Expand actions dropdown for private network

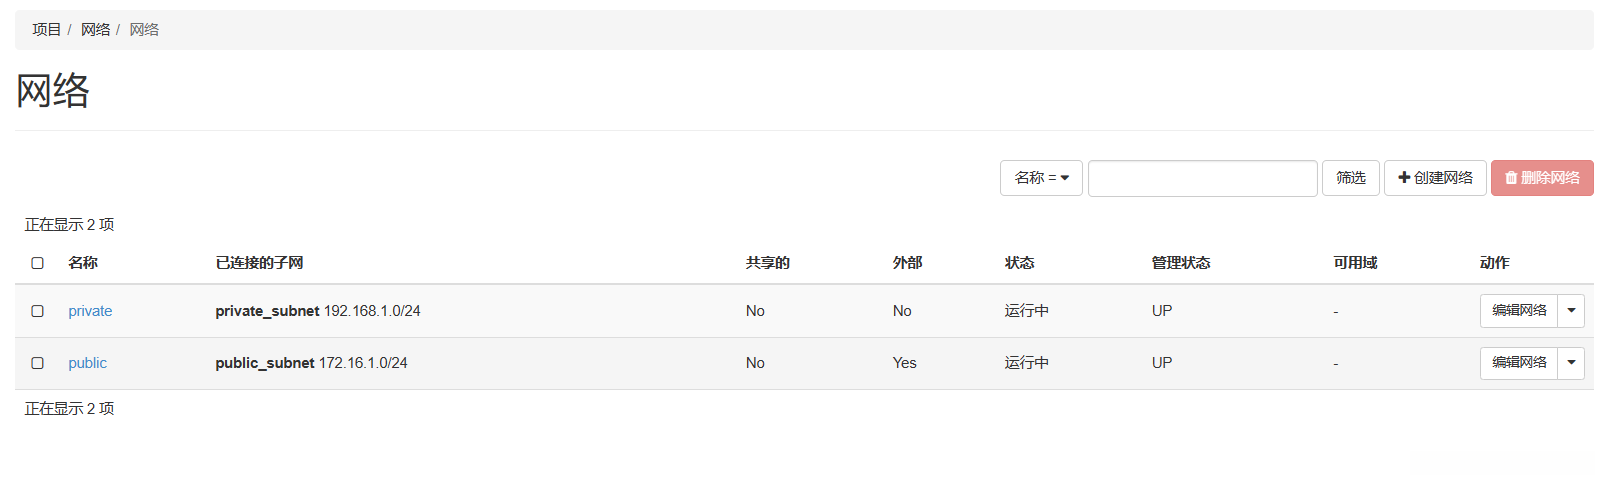(x=1571, y=311)
